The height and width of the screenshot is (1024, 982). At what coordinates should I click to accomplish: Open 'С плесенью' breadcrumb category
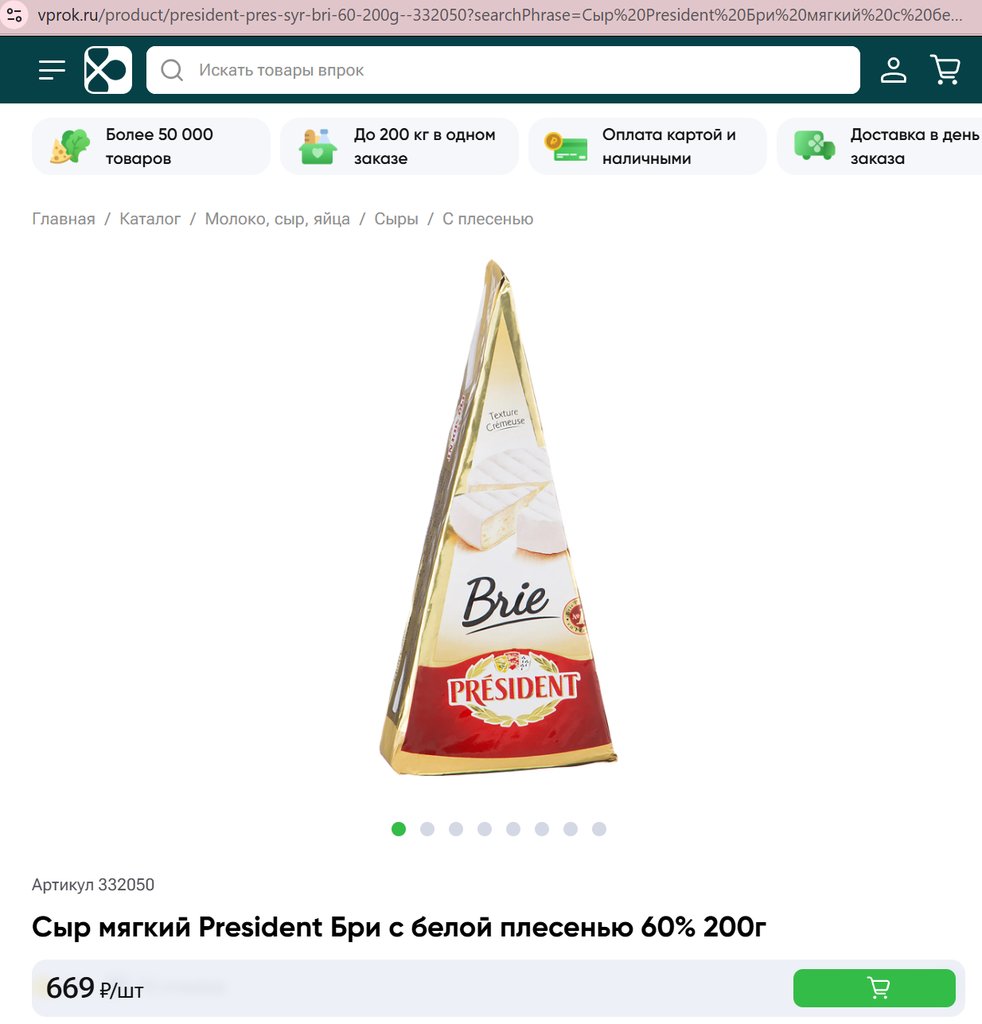pos(488,219)
